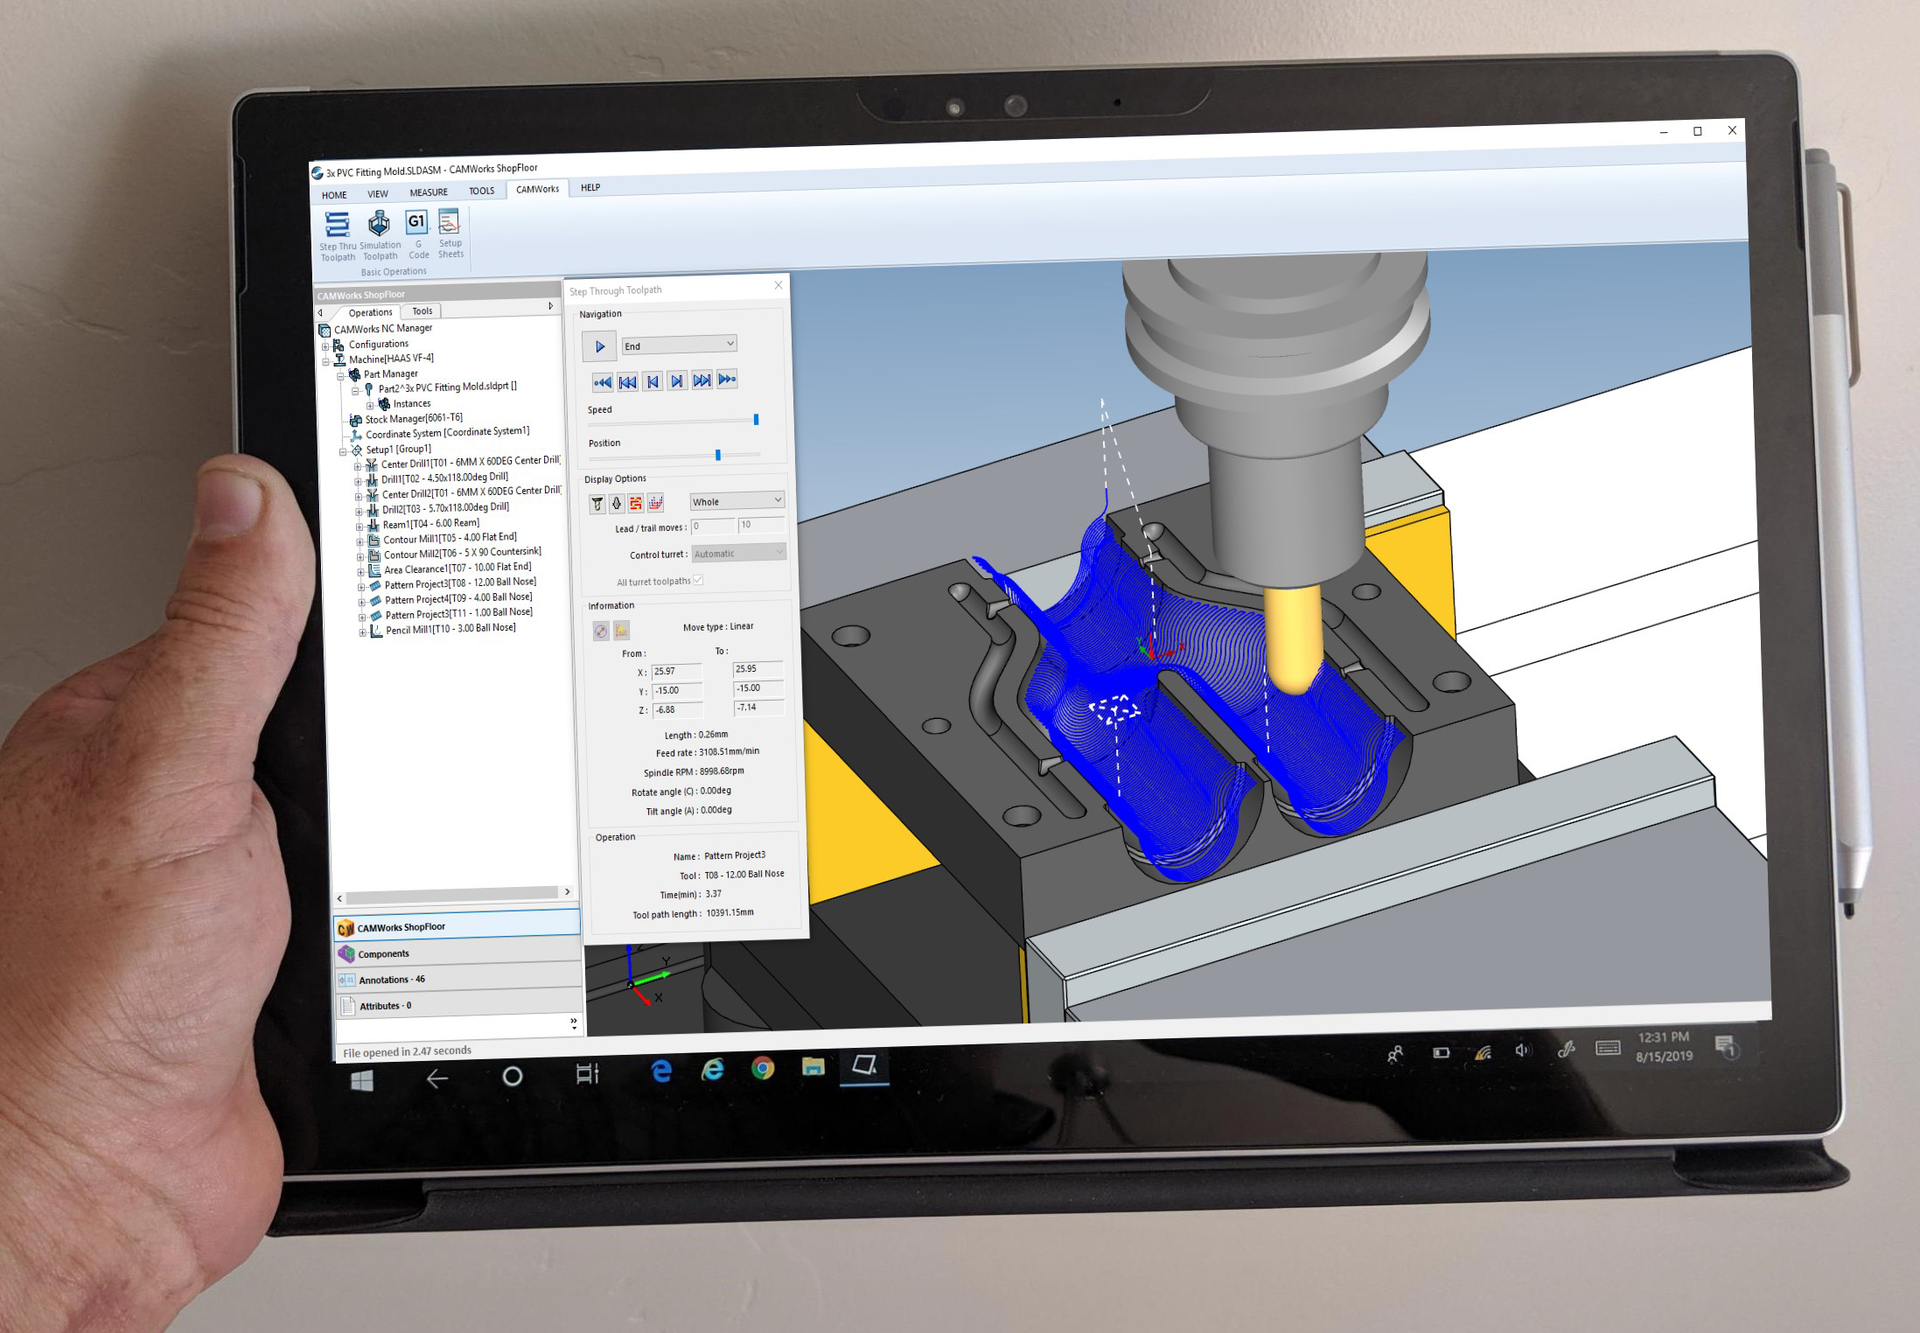Toggle holder display in Display Options
This screenshot has width=1920, height=1333.
tap(618, 504)
